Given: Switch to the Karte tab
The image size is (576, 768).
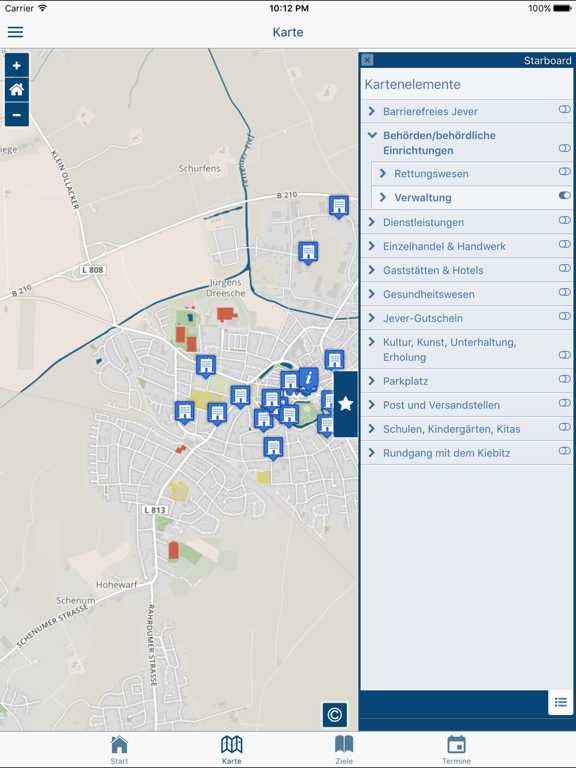Looking at the screenshot, I should (x=232, y=749).
